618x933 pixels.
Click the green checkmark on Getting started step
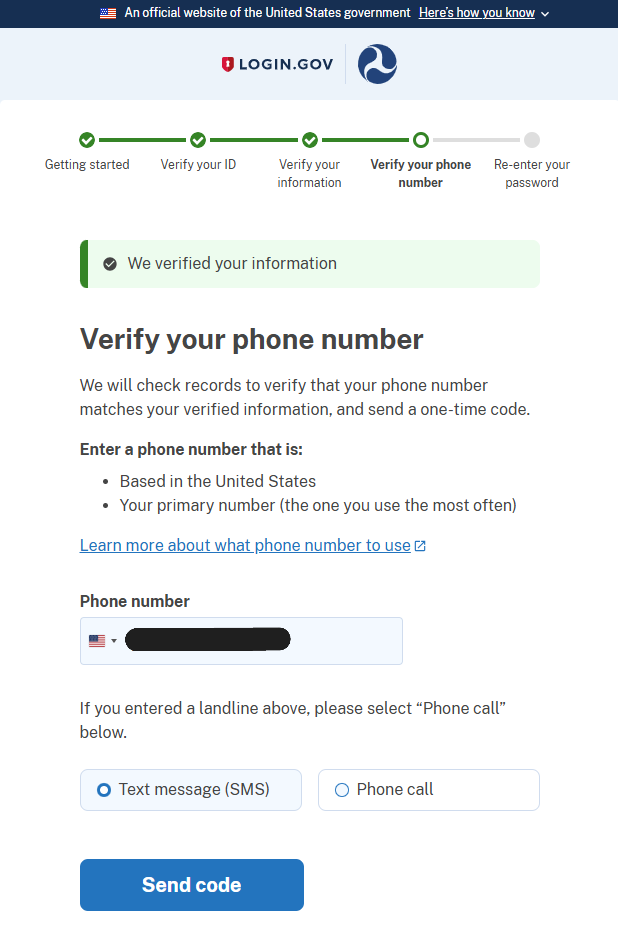[x=87, y=140]
